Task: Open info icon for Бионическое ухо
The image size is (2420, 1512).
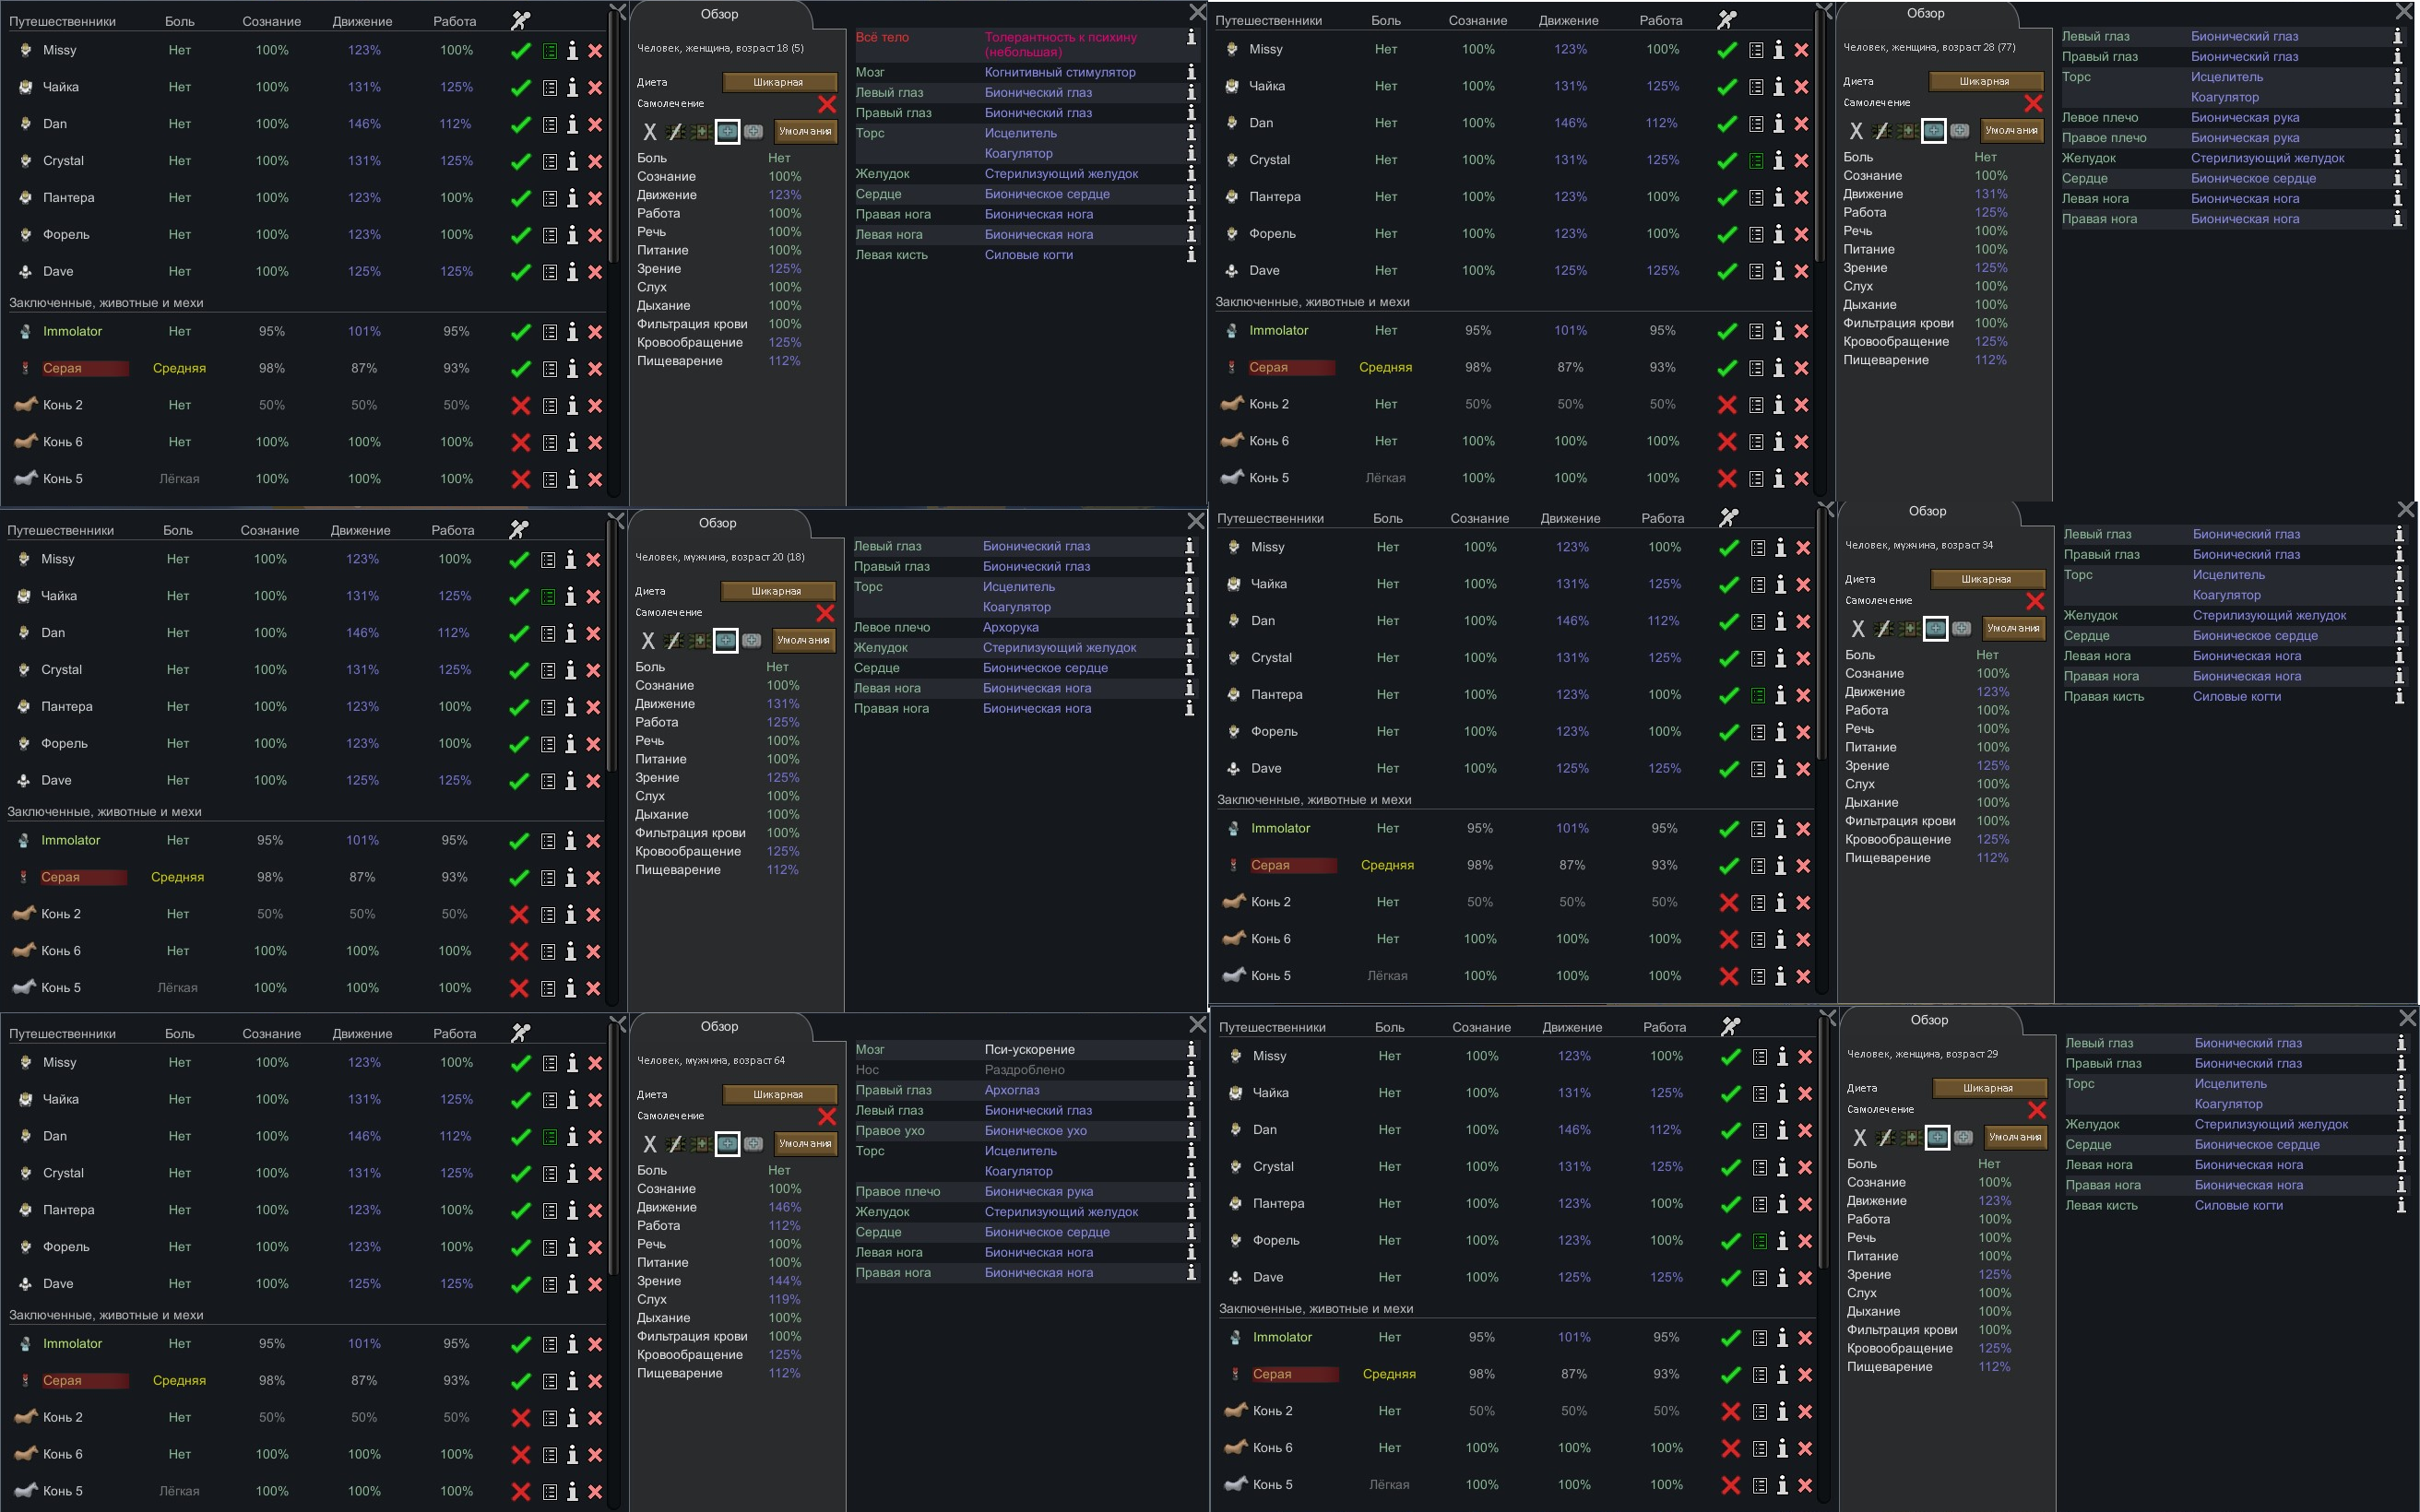Action: tap(1191, 1130)
